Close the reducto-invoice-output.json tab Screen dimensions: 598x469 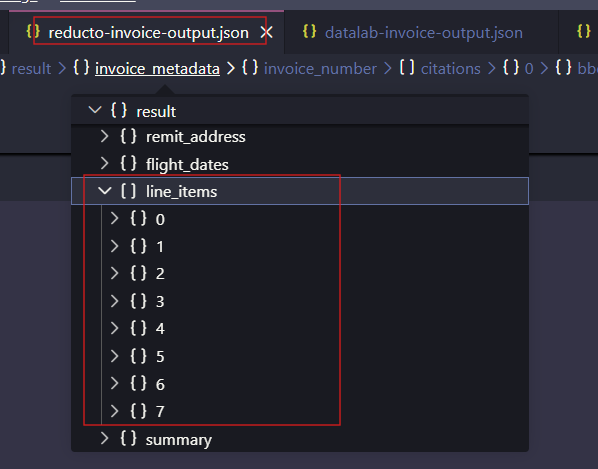point(267,32)
